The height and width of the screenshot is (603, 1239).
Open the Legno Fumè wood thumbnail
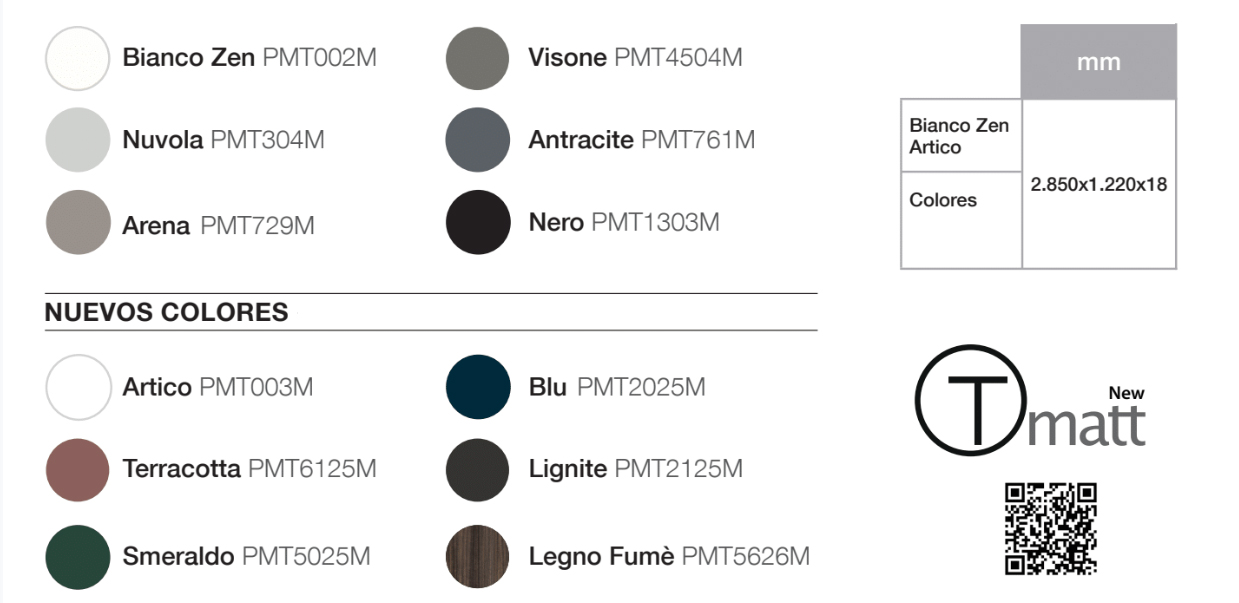[x=478, y=557]
